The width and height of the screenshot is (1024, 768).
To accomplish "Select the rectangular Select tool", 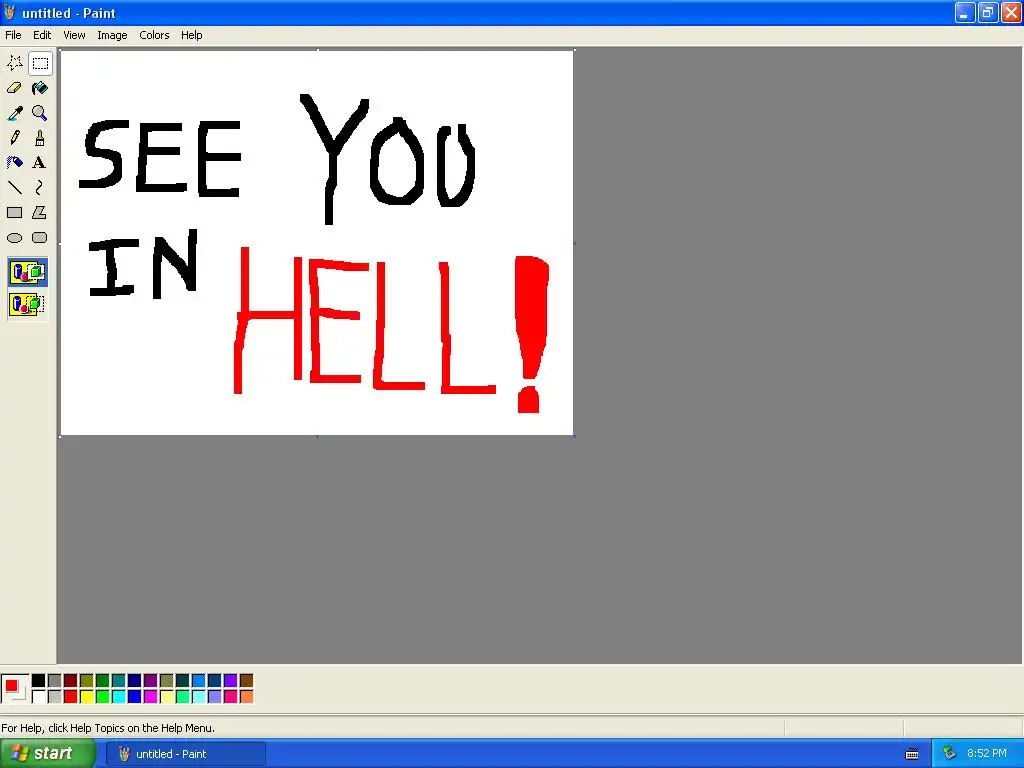I will coord(40,63).
